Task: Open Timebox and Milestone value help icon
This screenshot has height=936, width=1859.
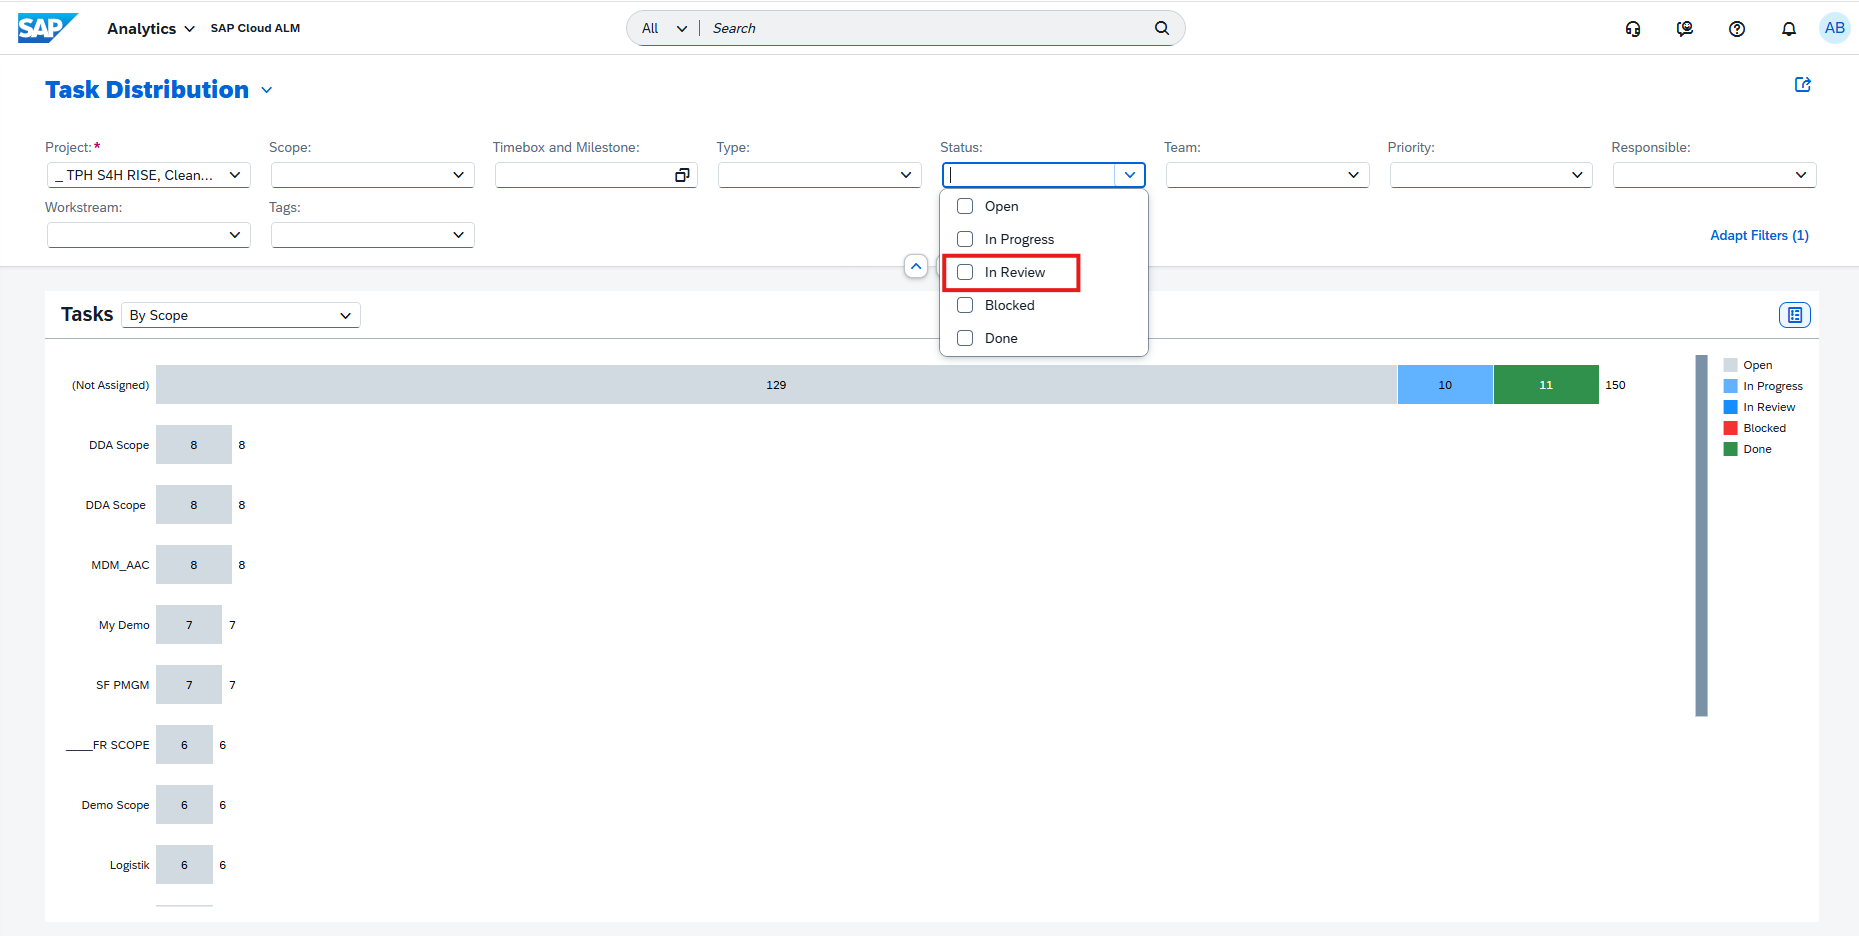Action: pyautogui.click(x=682, y=175)
